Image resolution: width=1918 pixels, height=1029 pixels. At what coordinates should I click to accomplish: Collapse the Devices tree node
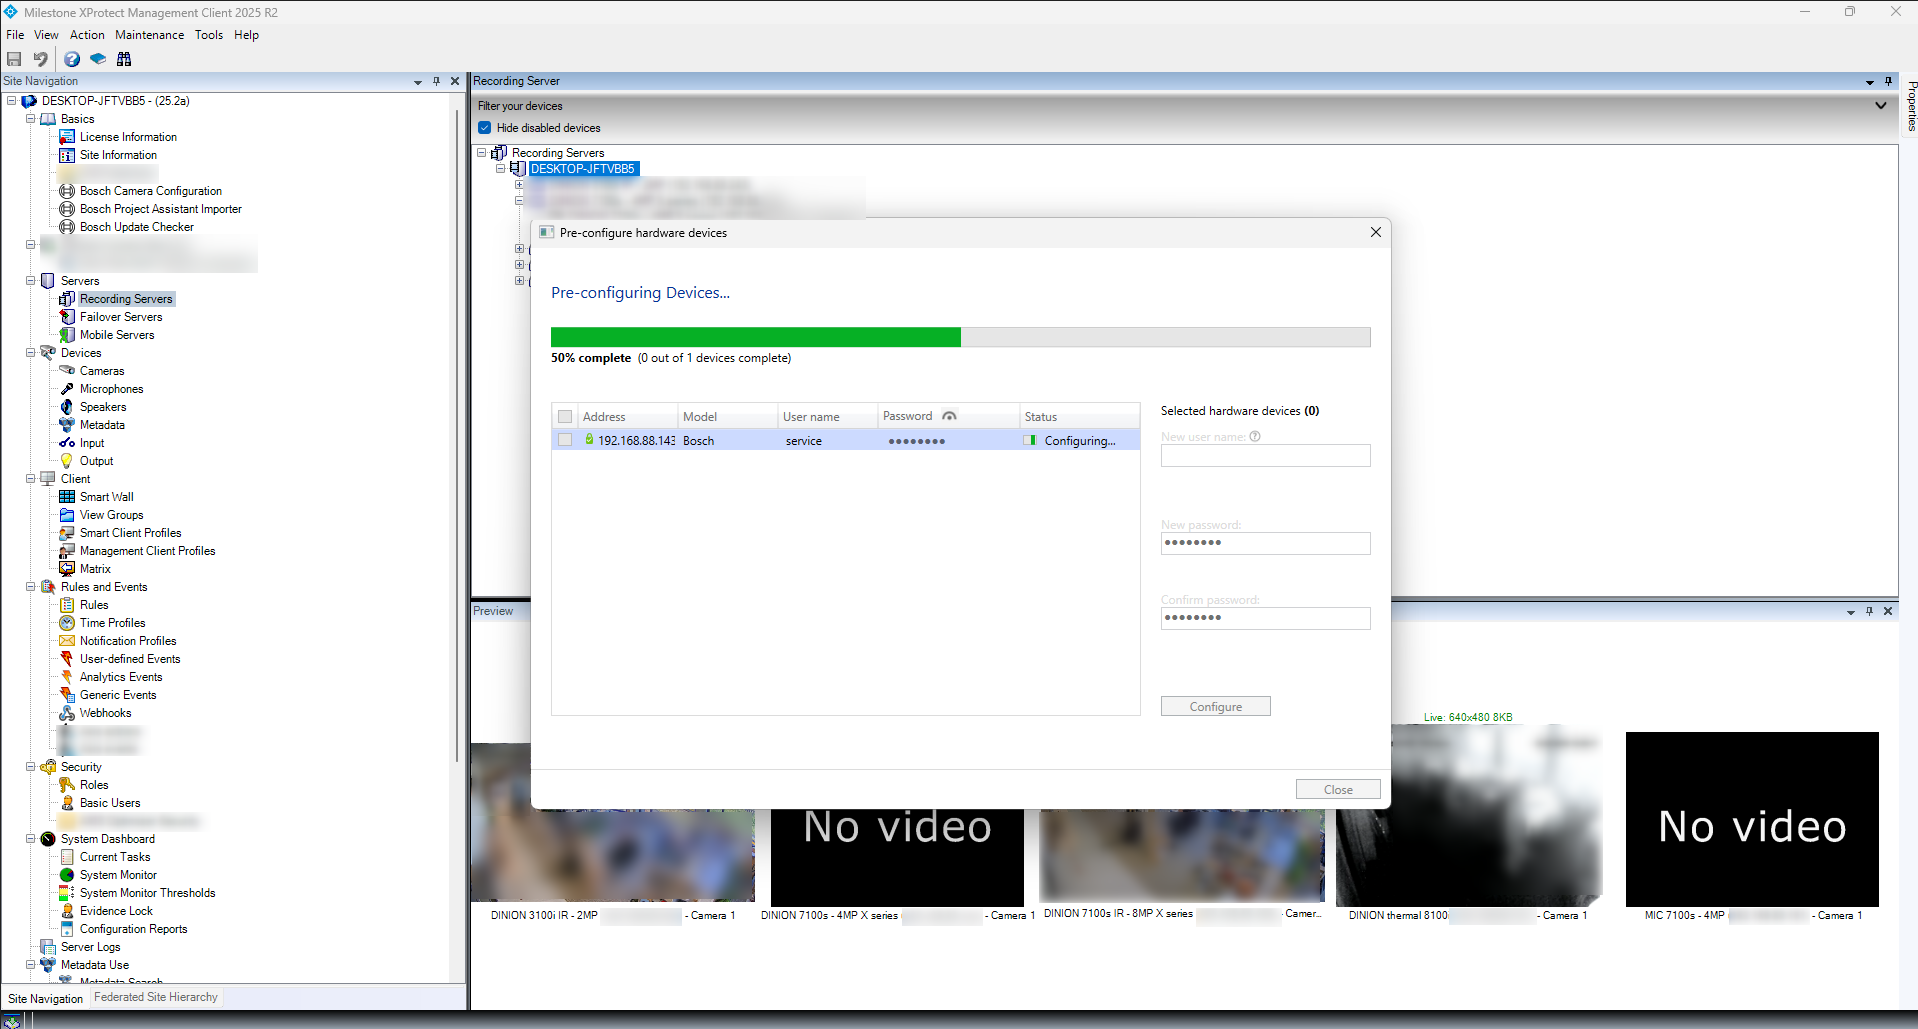tap(31, 353)
